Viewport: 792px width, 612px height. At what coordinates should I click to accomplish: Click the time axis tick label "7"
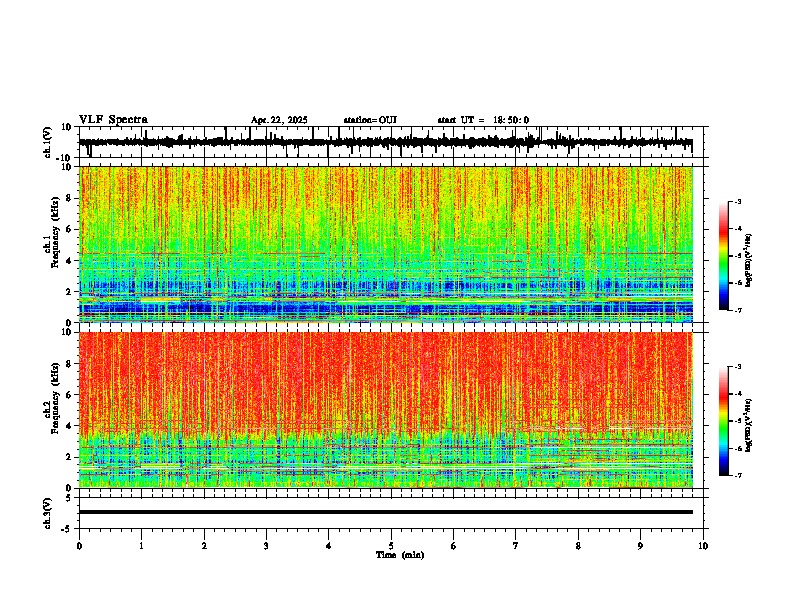point(516,546)
